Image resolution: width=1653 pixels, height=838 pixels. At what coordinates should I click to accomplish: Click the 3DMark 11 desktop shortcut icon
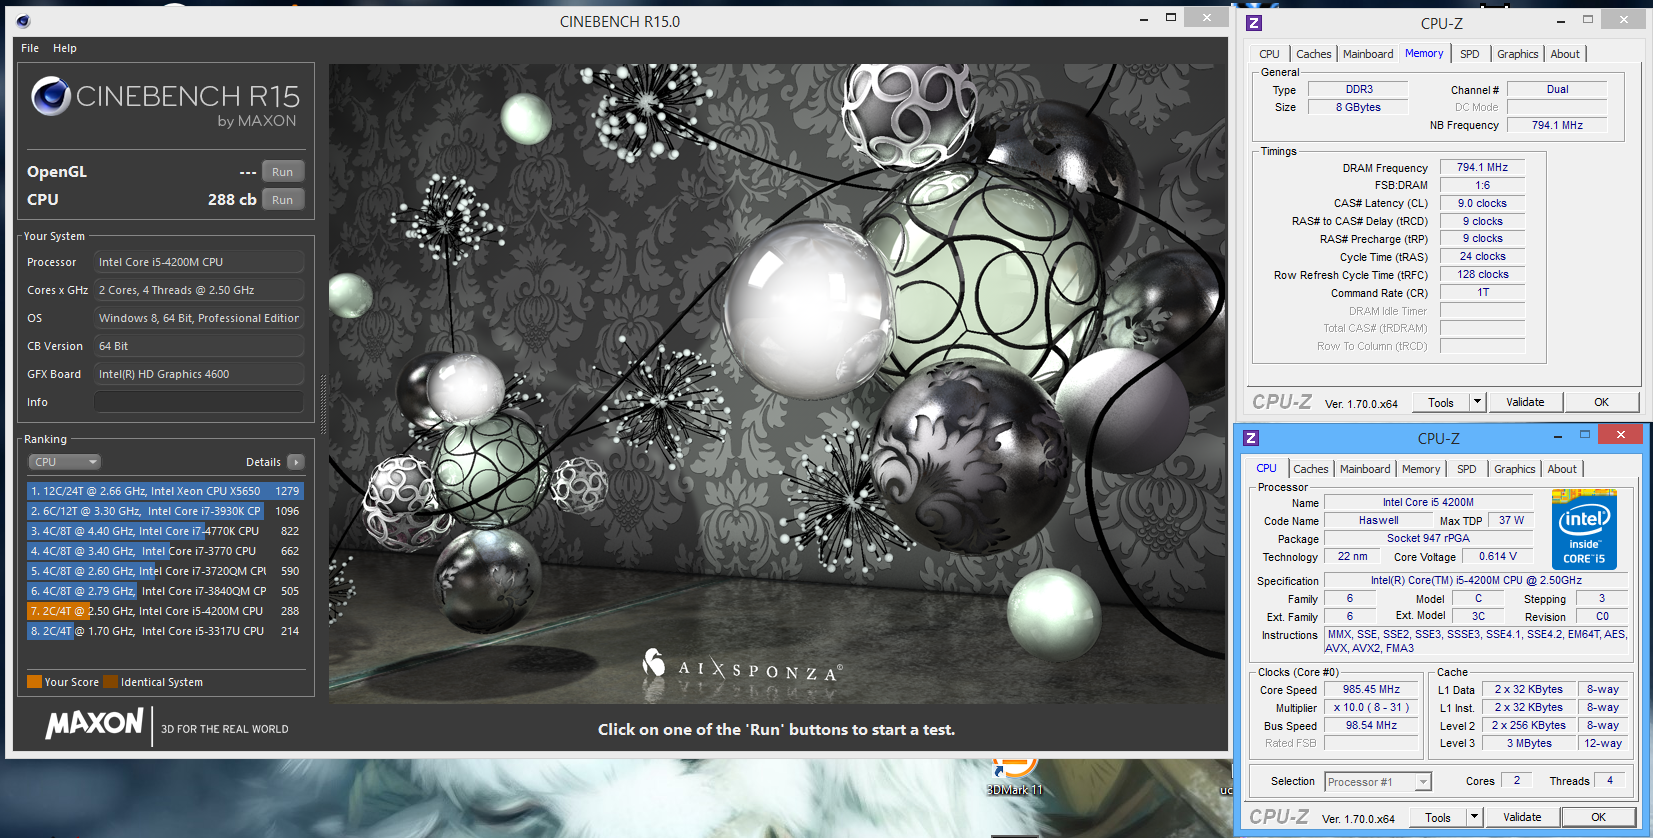click(x=1014, y=777)
